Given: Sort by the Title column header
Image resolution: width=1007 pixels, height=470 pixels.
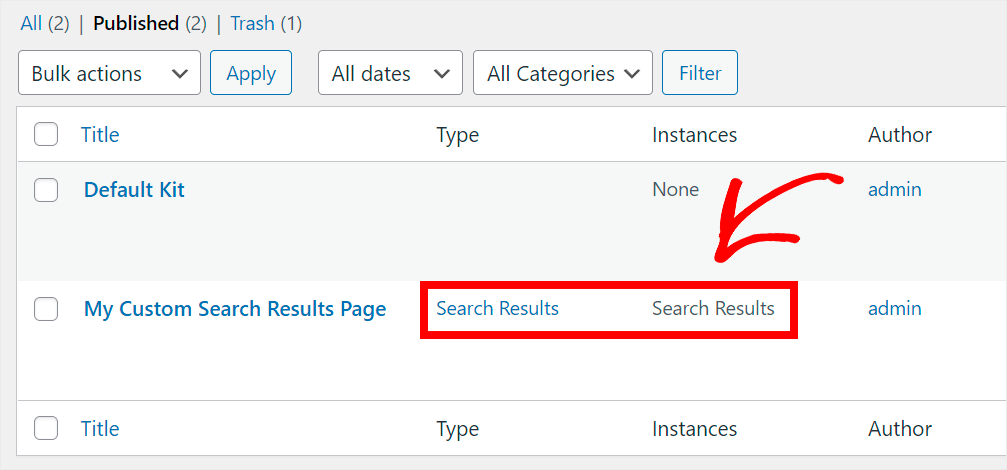Looking at the screenshot, I should (100, 134).
